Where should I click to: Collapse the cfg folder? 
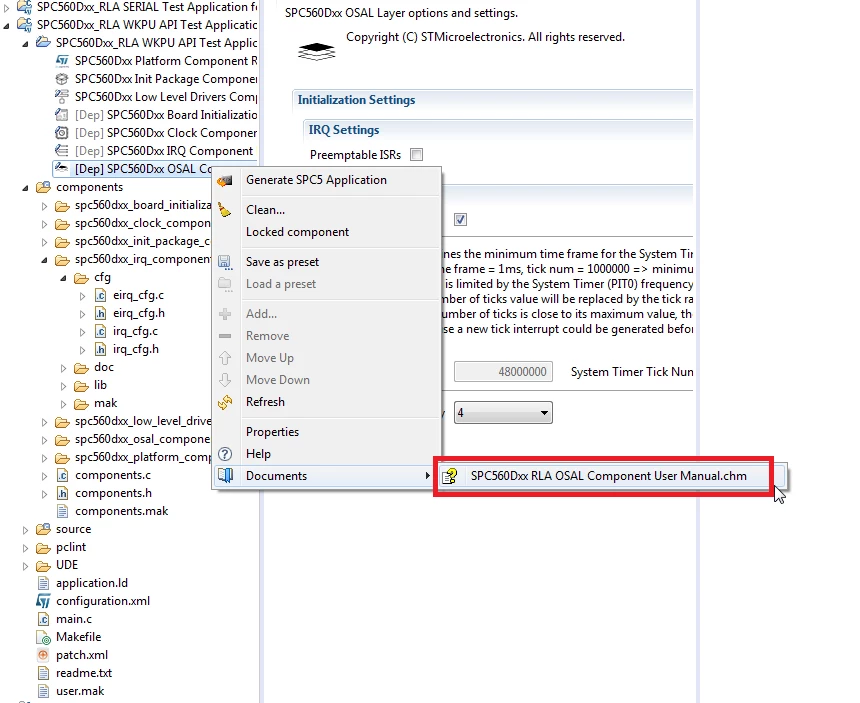click(64, 278)
